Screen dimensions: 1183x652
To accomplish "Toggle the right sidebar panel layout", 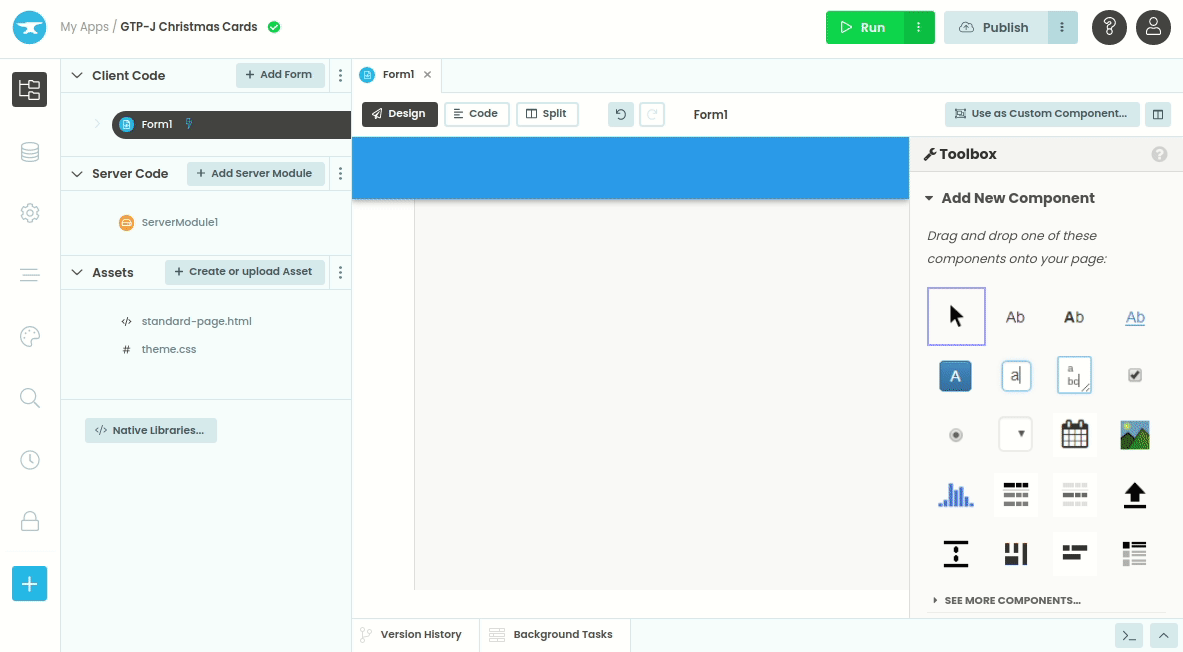I will tap(1157, 114).
